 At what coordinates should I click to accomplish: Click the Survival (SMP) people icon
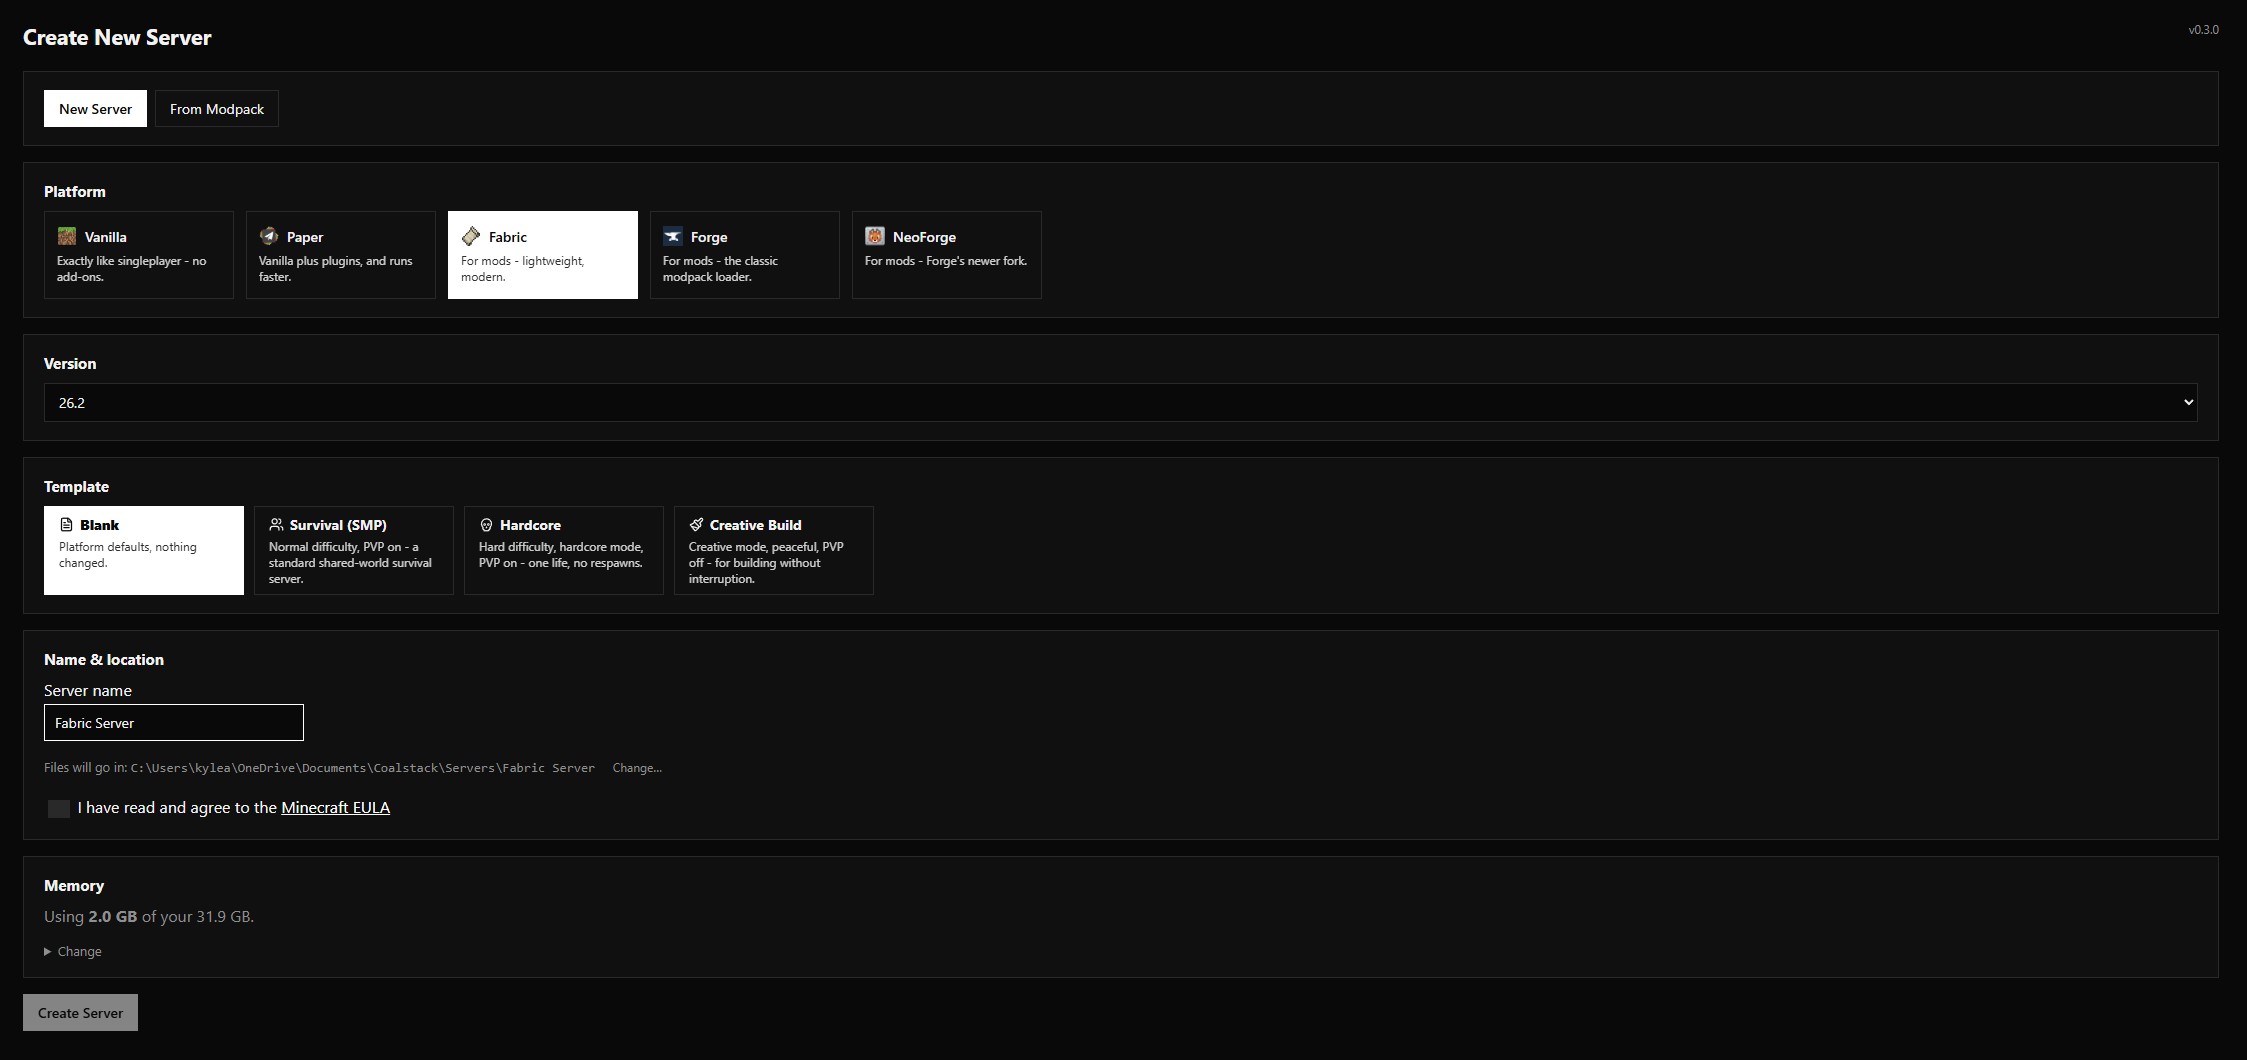pyautogui.click(x=276, y=525)
